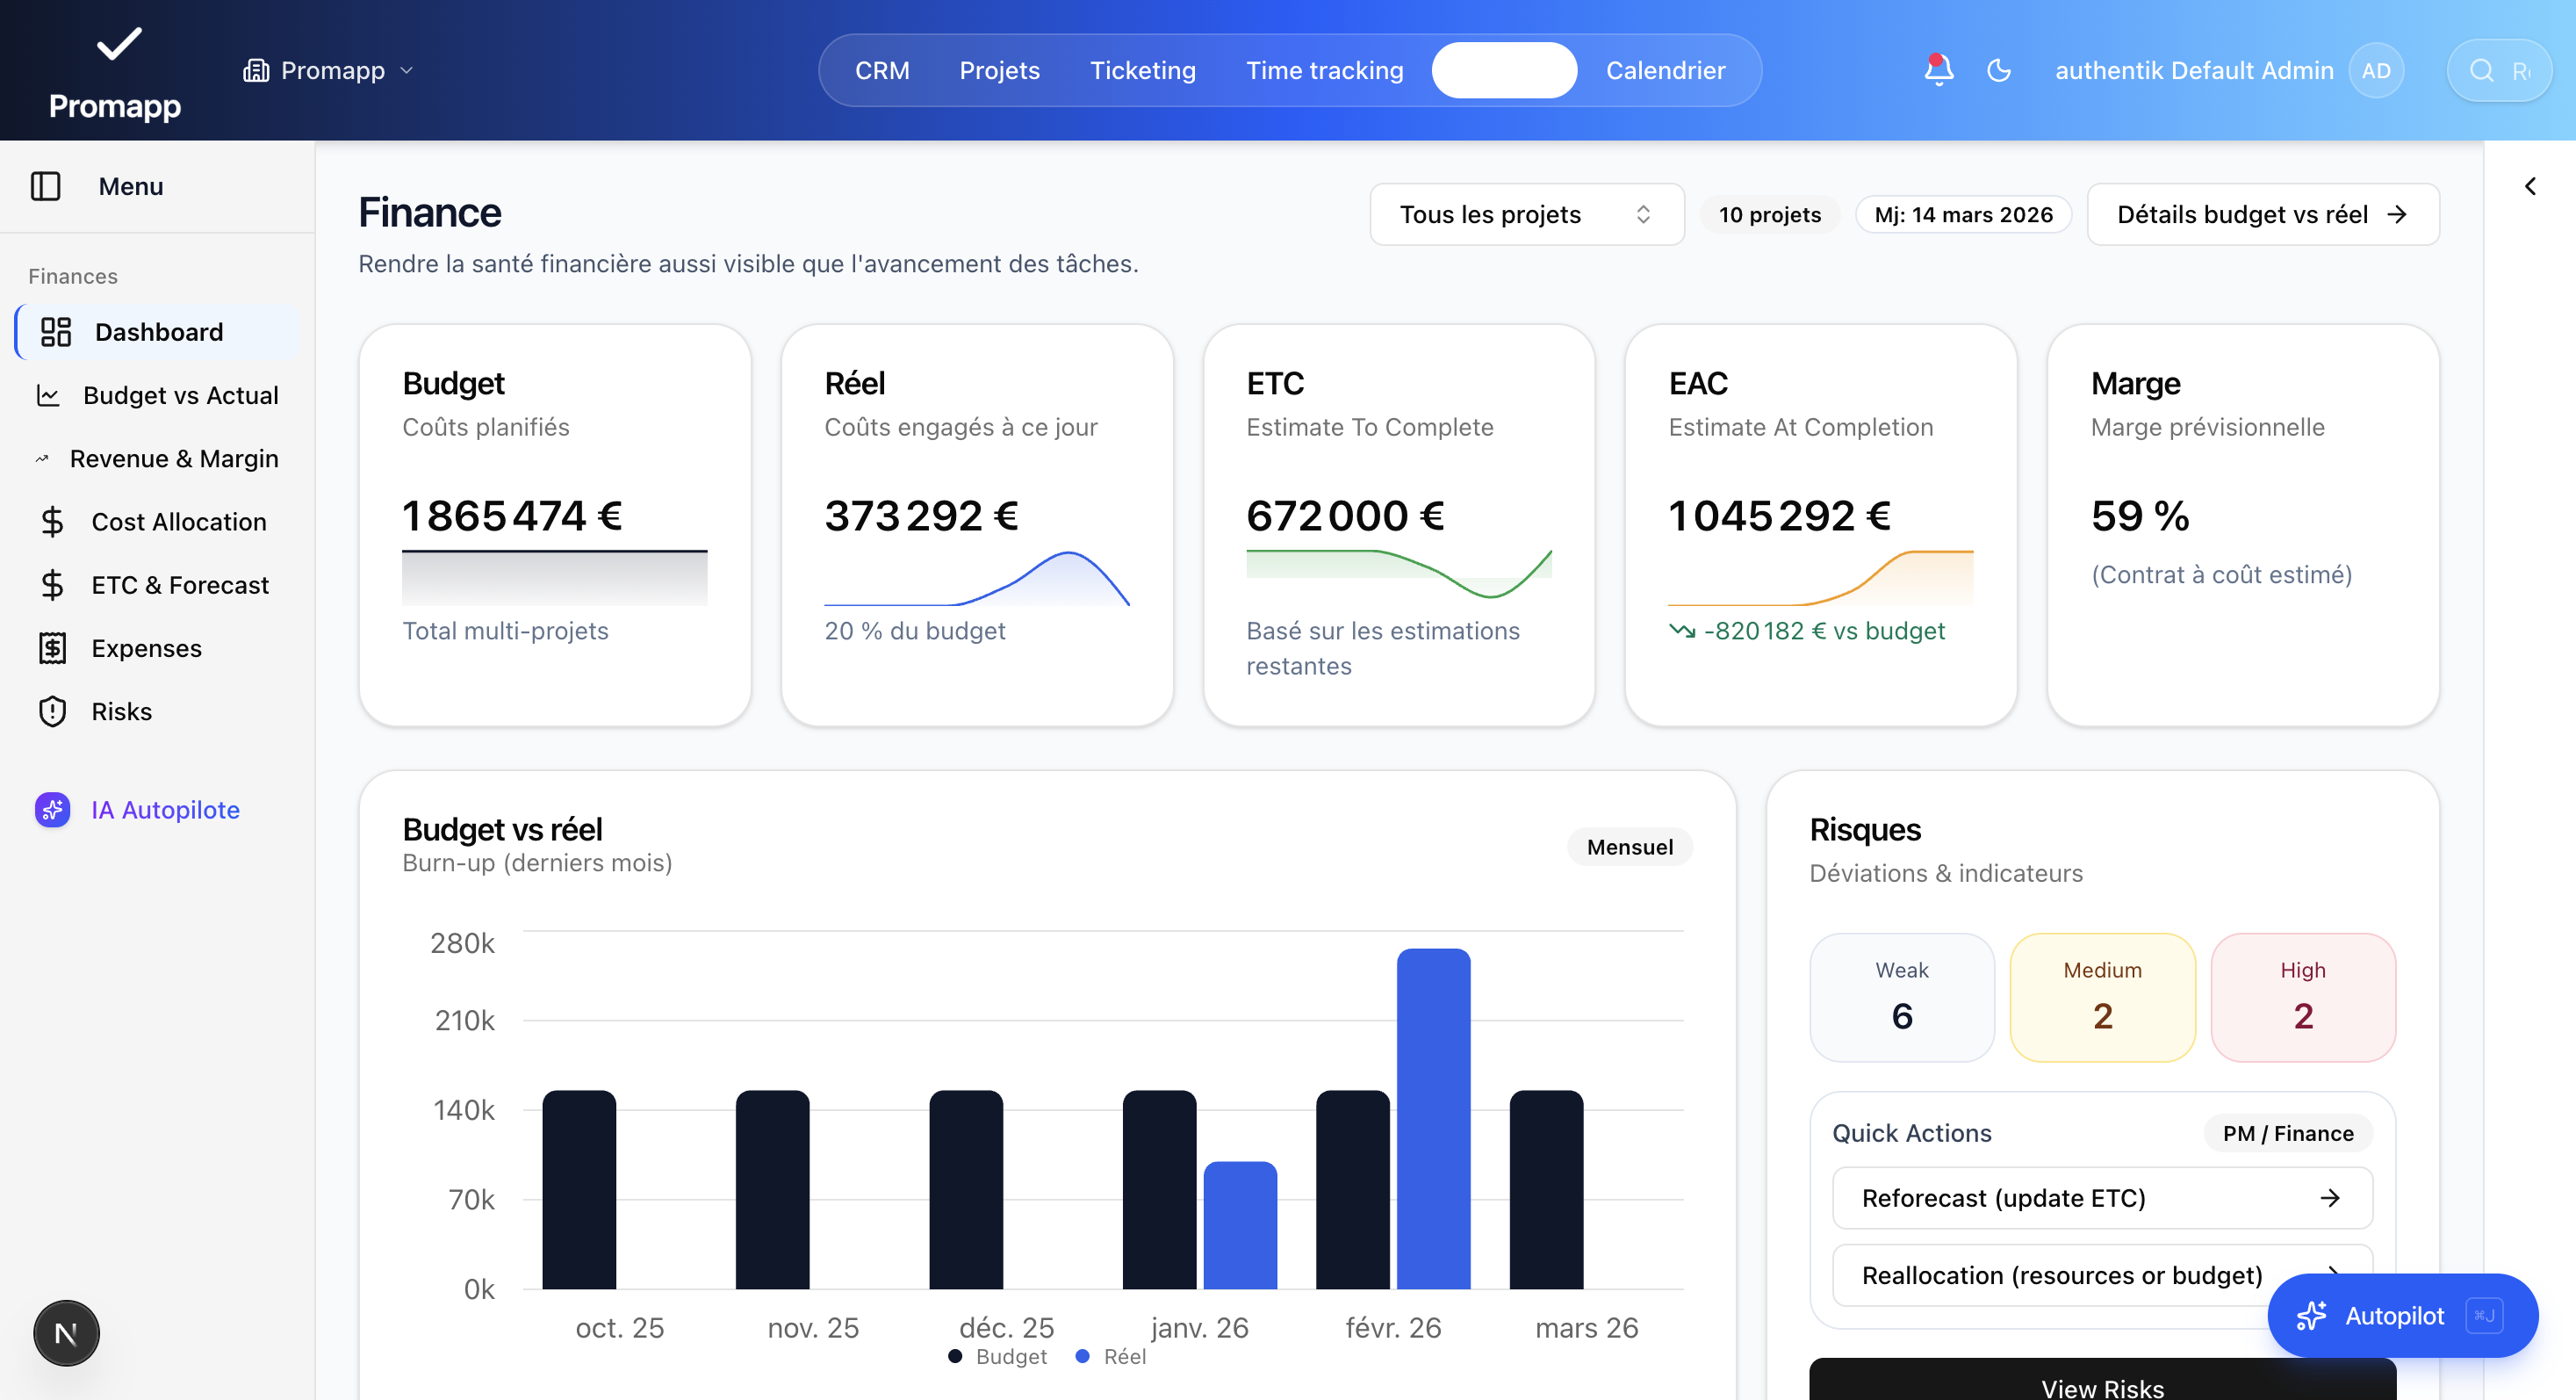
Task: Open the CRM tab
Action: click(x=882, y=70)
